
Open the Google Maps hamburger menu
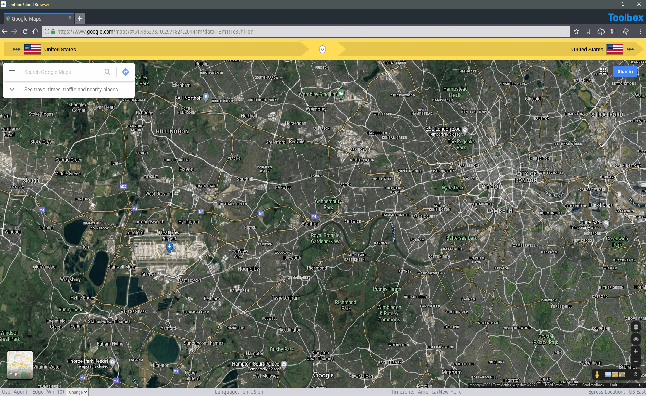pyautogui.click(x=12, y=71)
